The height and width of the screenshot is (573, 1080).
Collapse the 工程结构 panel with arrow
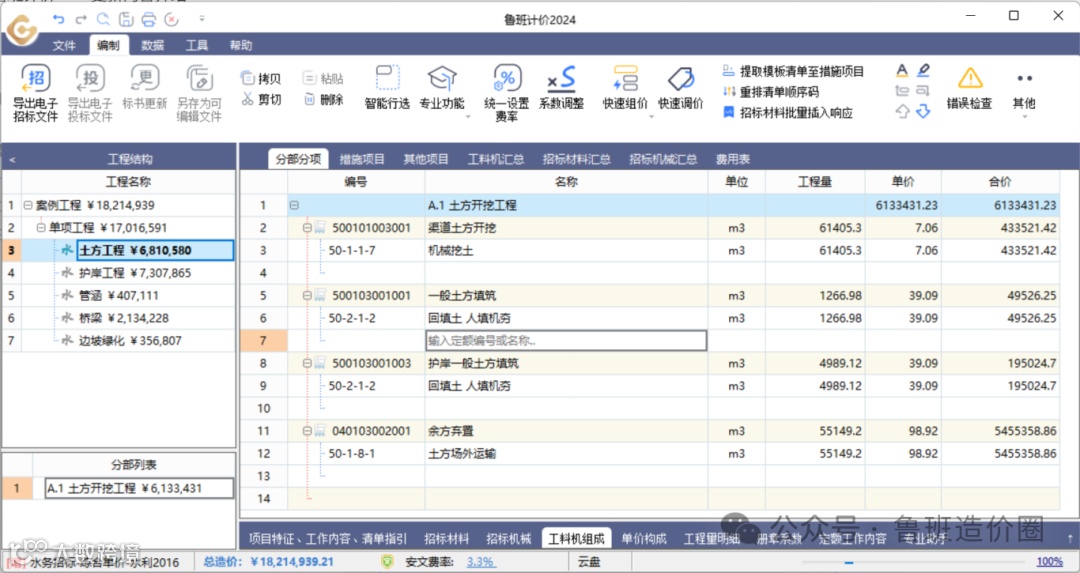pos(12,160)
